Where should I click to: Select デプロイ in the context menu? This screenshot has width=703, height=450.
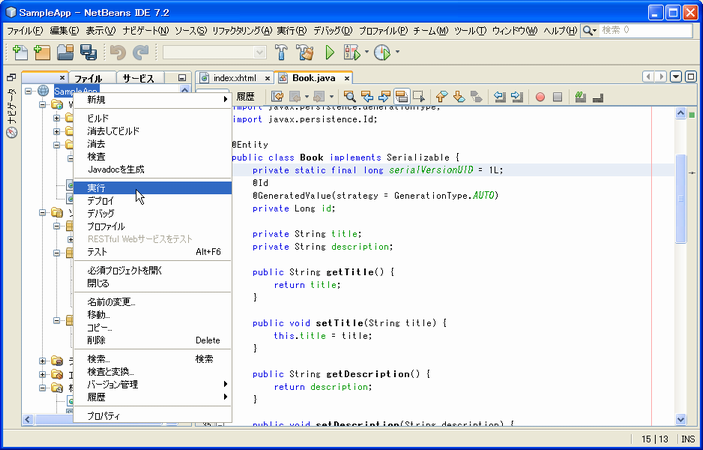tap(152, 201)
